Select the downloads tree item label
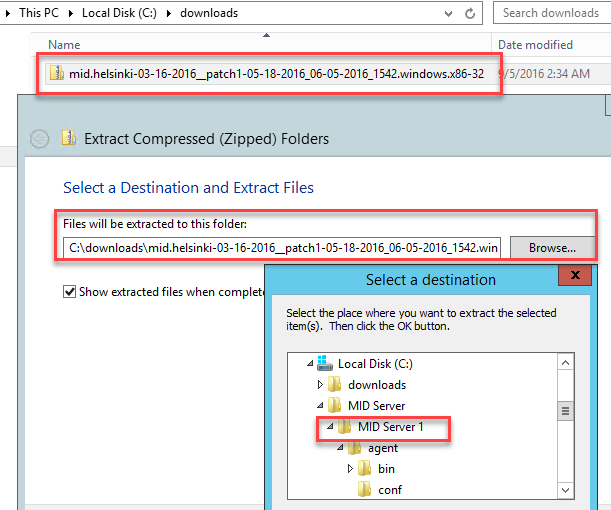 [377, 385]
